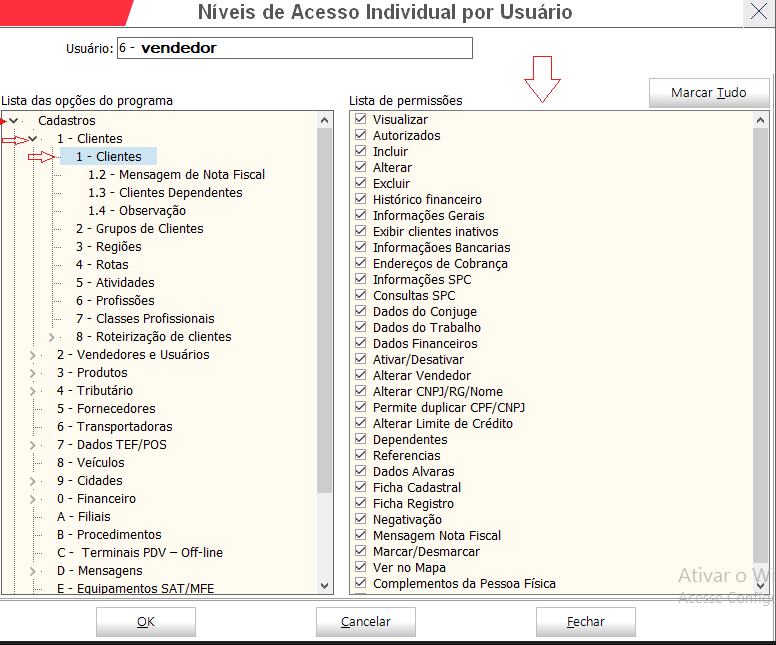Toggle Informações SPC checkbox
This screenshot has width=776, height=645.
361,279
